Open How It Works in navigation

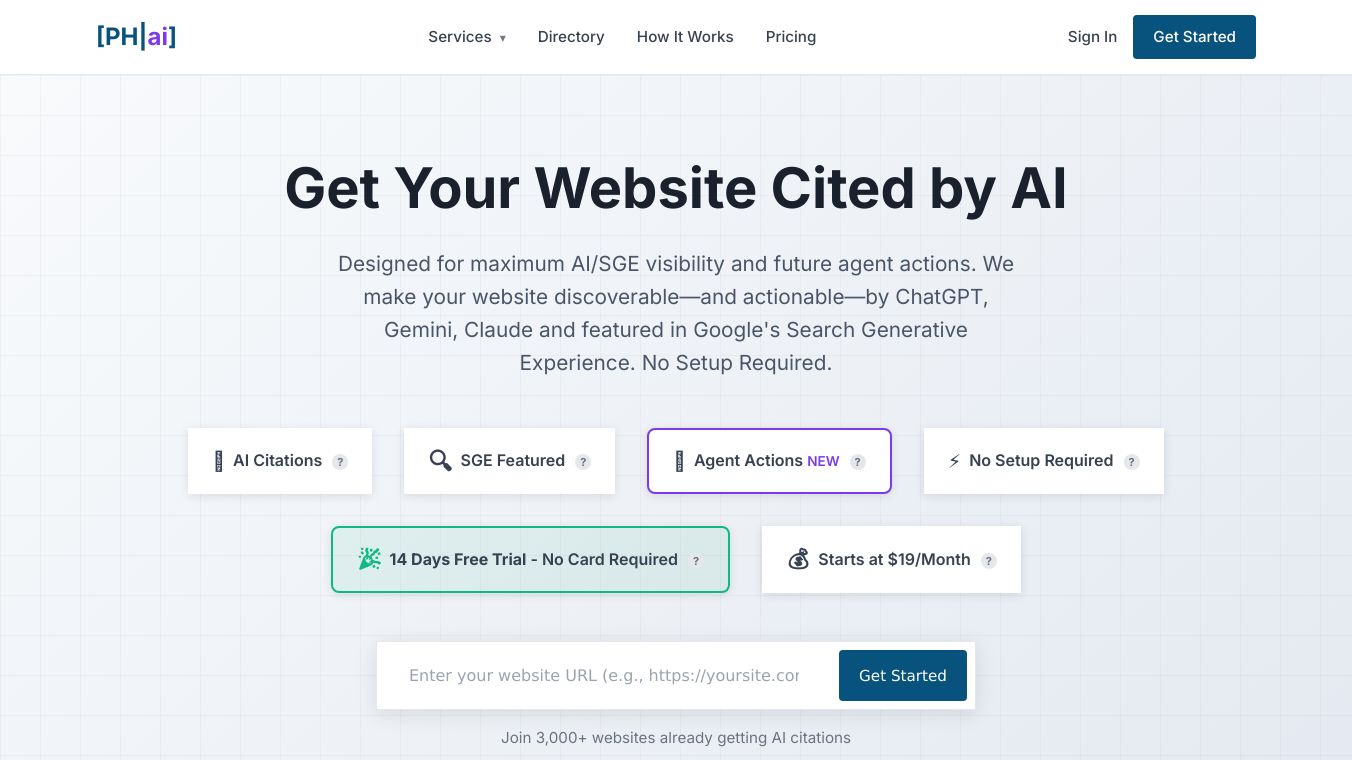685,37
